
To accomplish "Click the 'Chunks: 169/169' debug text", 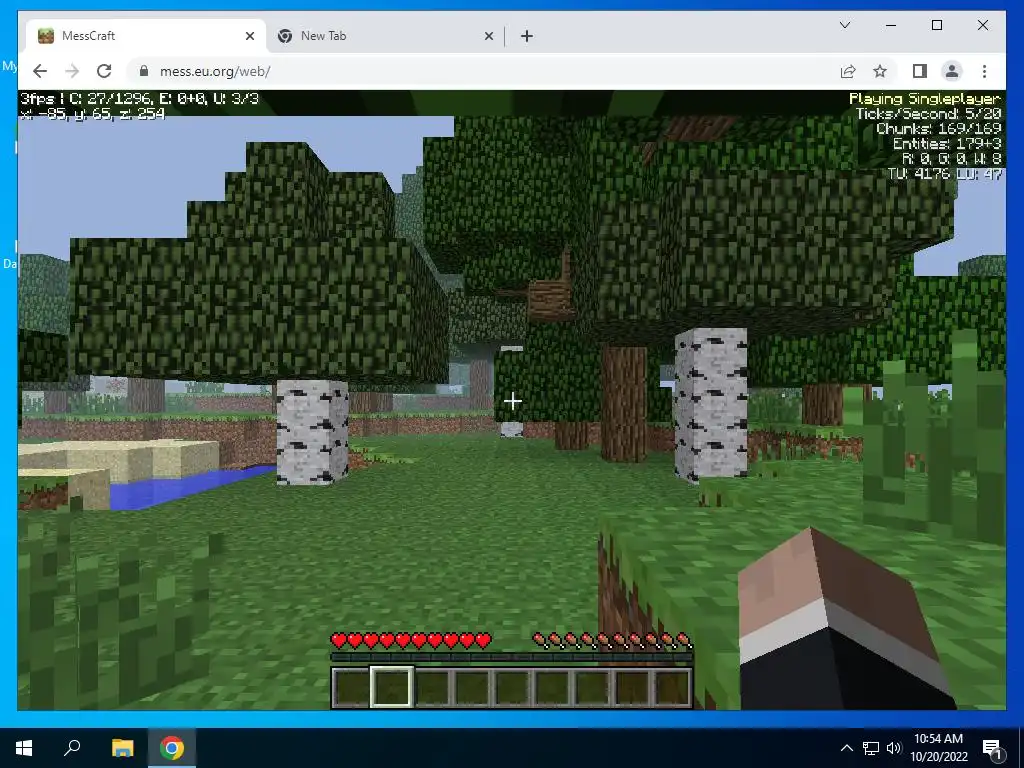I will tap(938, 129).
